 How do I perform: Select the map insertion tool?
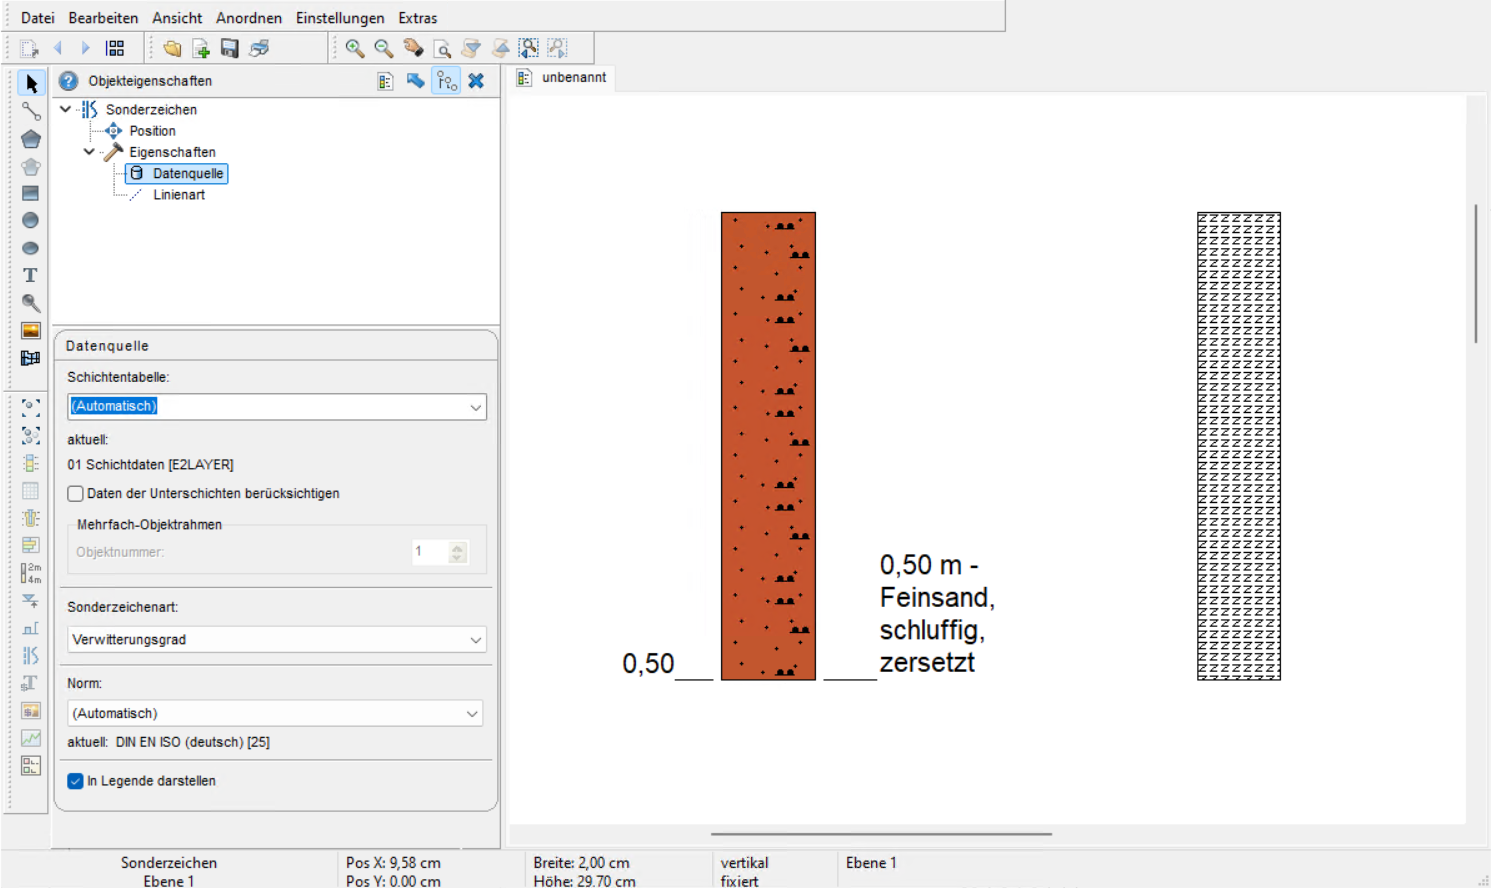point(31,357)
